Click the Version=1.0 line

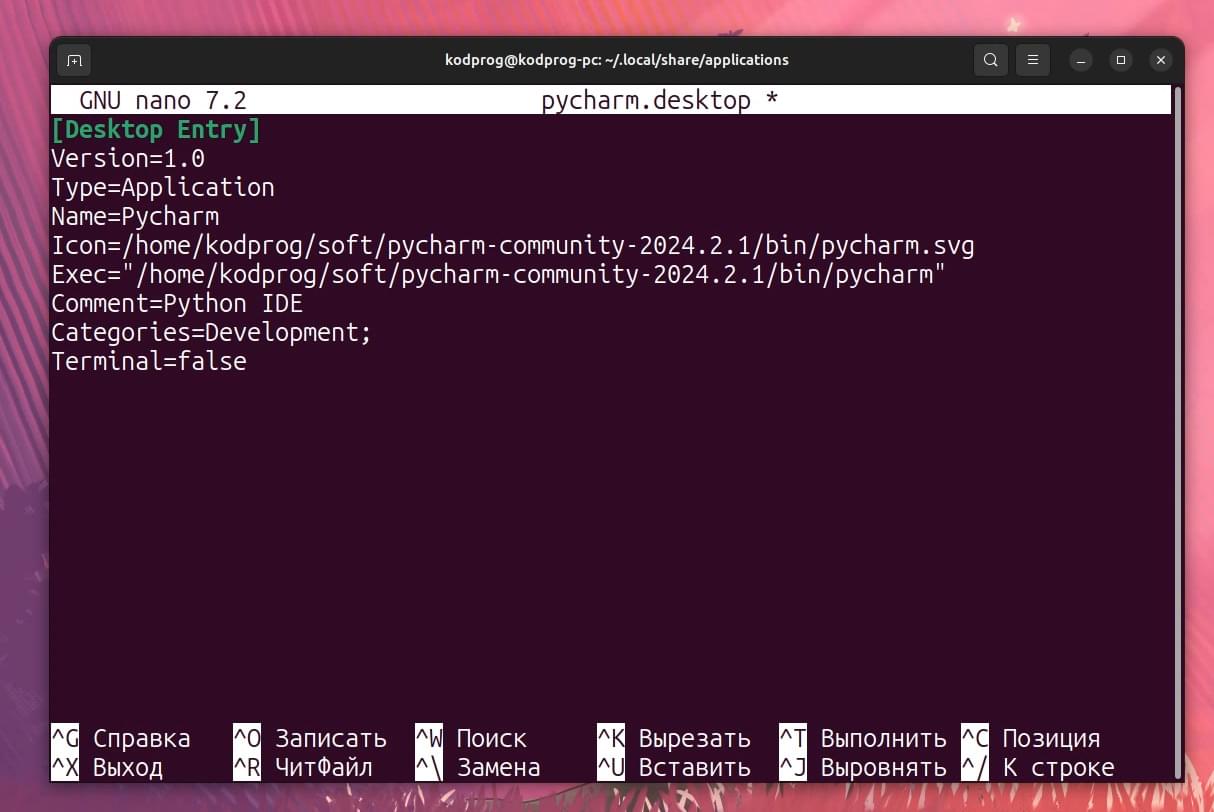pos(128,159)
